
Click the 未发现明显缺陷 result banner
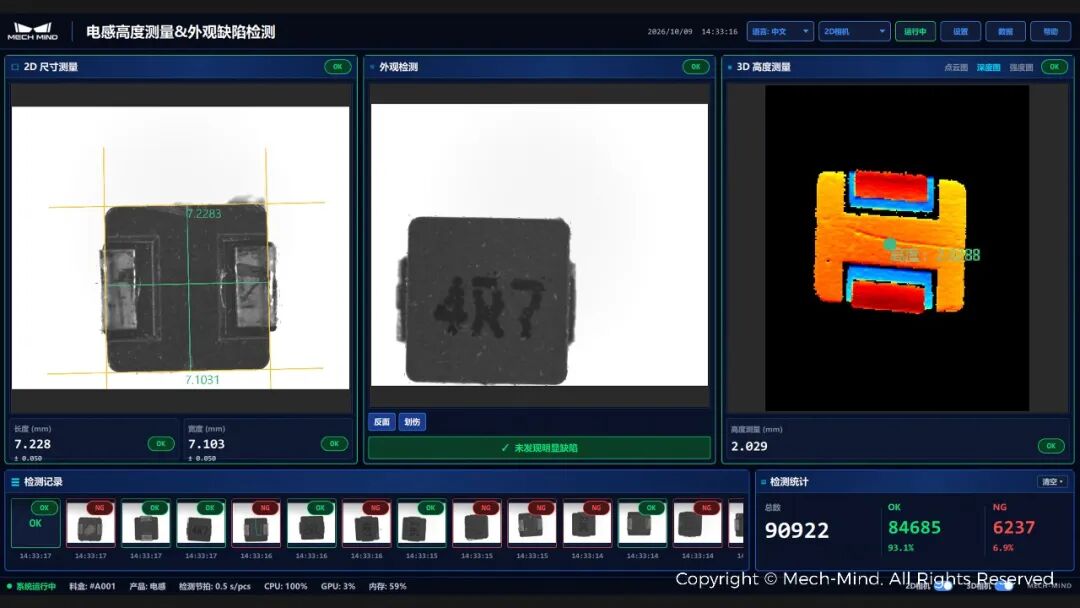(x=539, y=448)
